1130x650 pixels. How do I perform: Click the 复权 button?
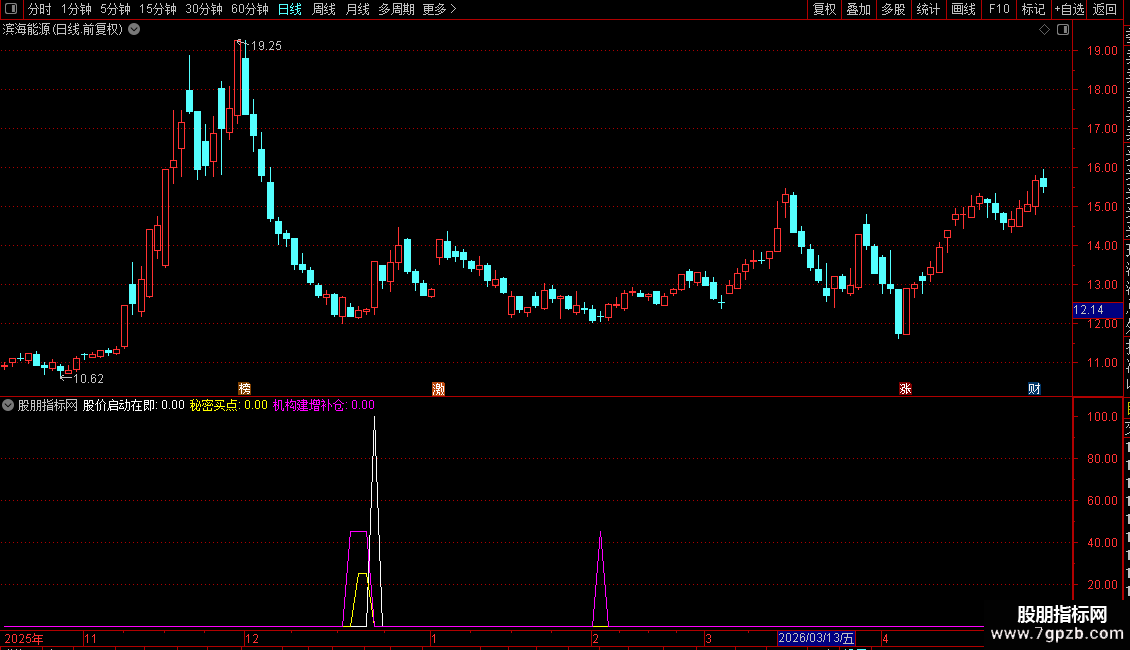pos(824,9)
